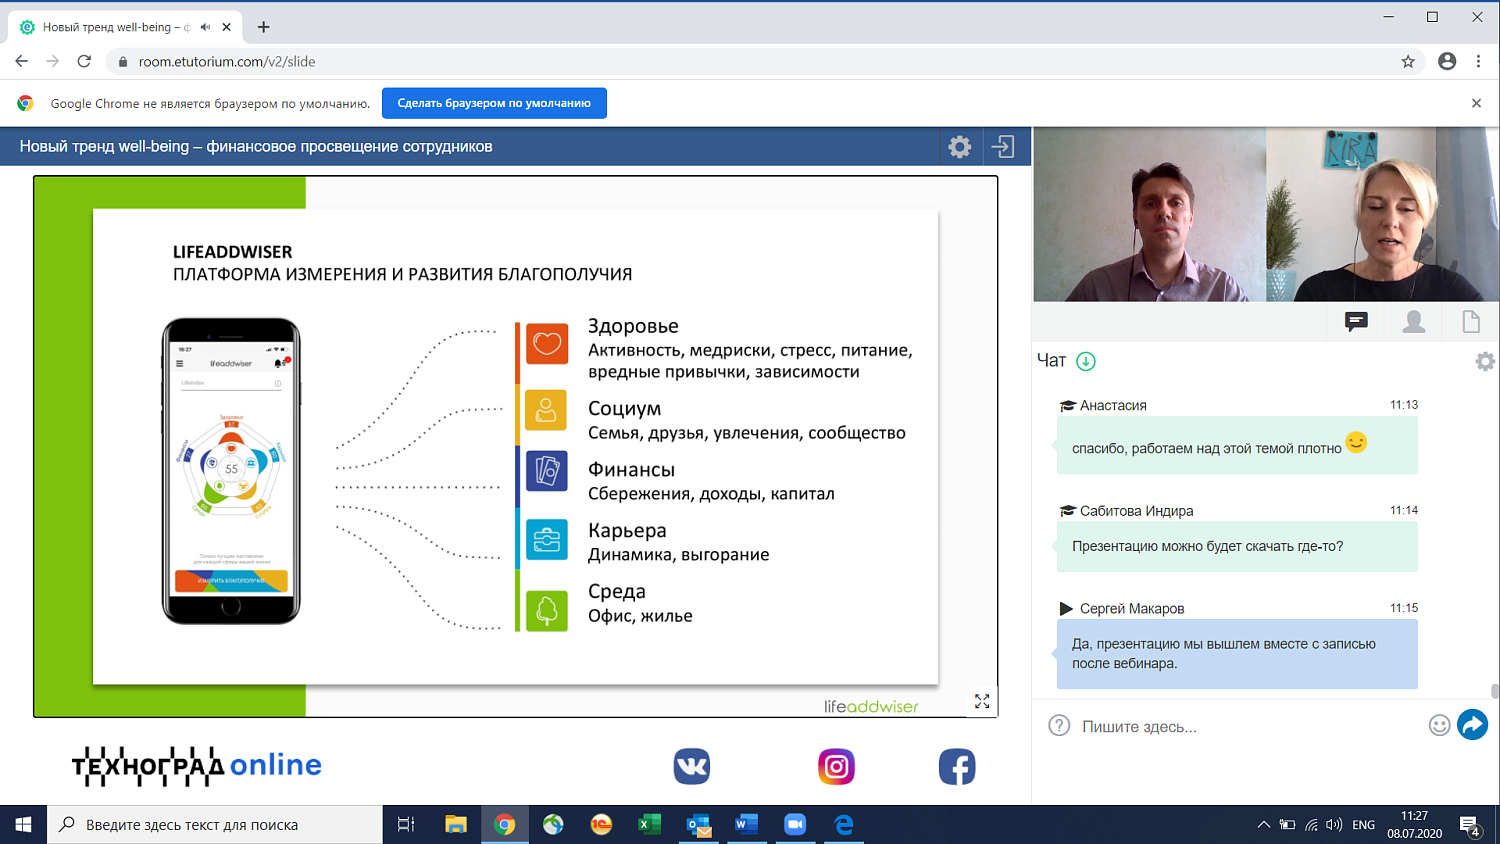Open Outlook from taskbar
Image resolution: width=1500 pixels, height=844 pixels.
point(698,825)
